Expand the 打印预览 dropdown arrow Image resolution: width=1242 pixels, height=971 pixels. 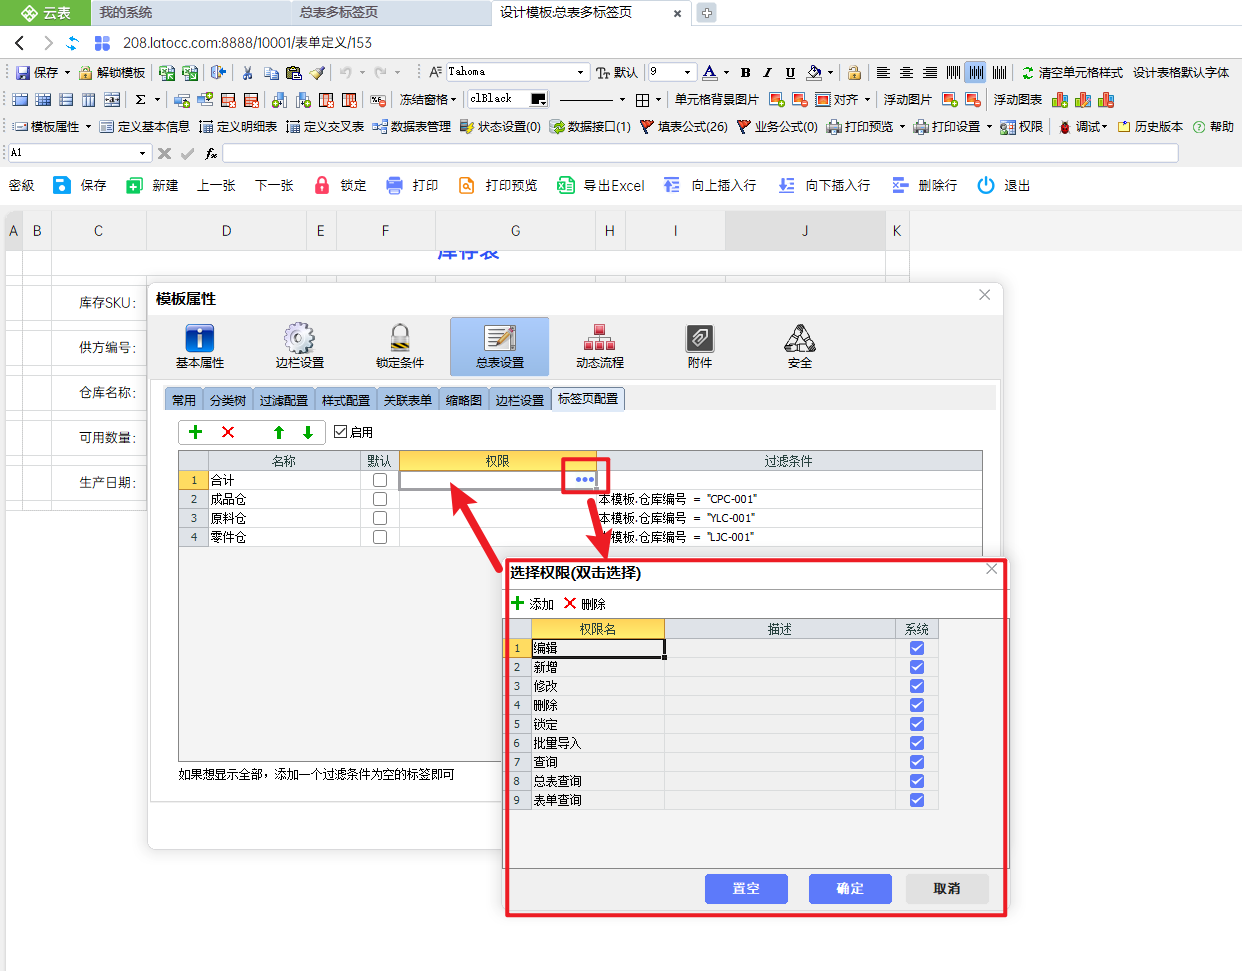click(902, 126)
